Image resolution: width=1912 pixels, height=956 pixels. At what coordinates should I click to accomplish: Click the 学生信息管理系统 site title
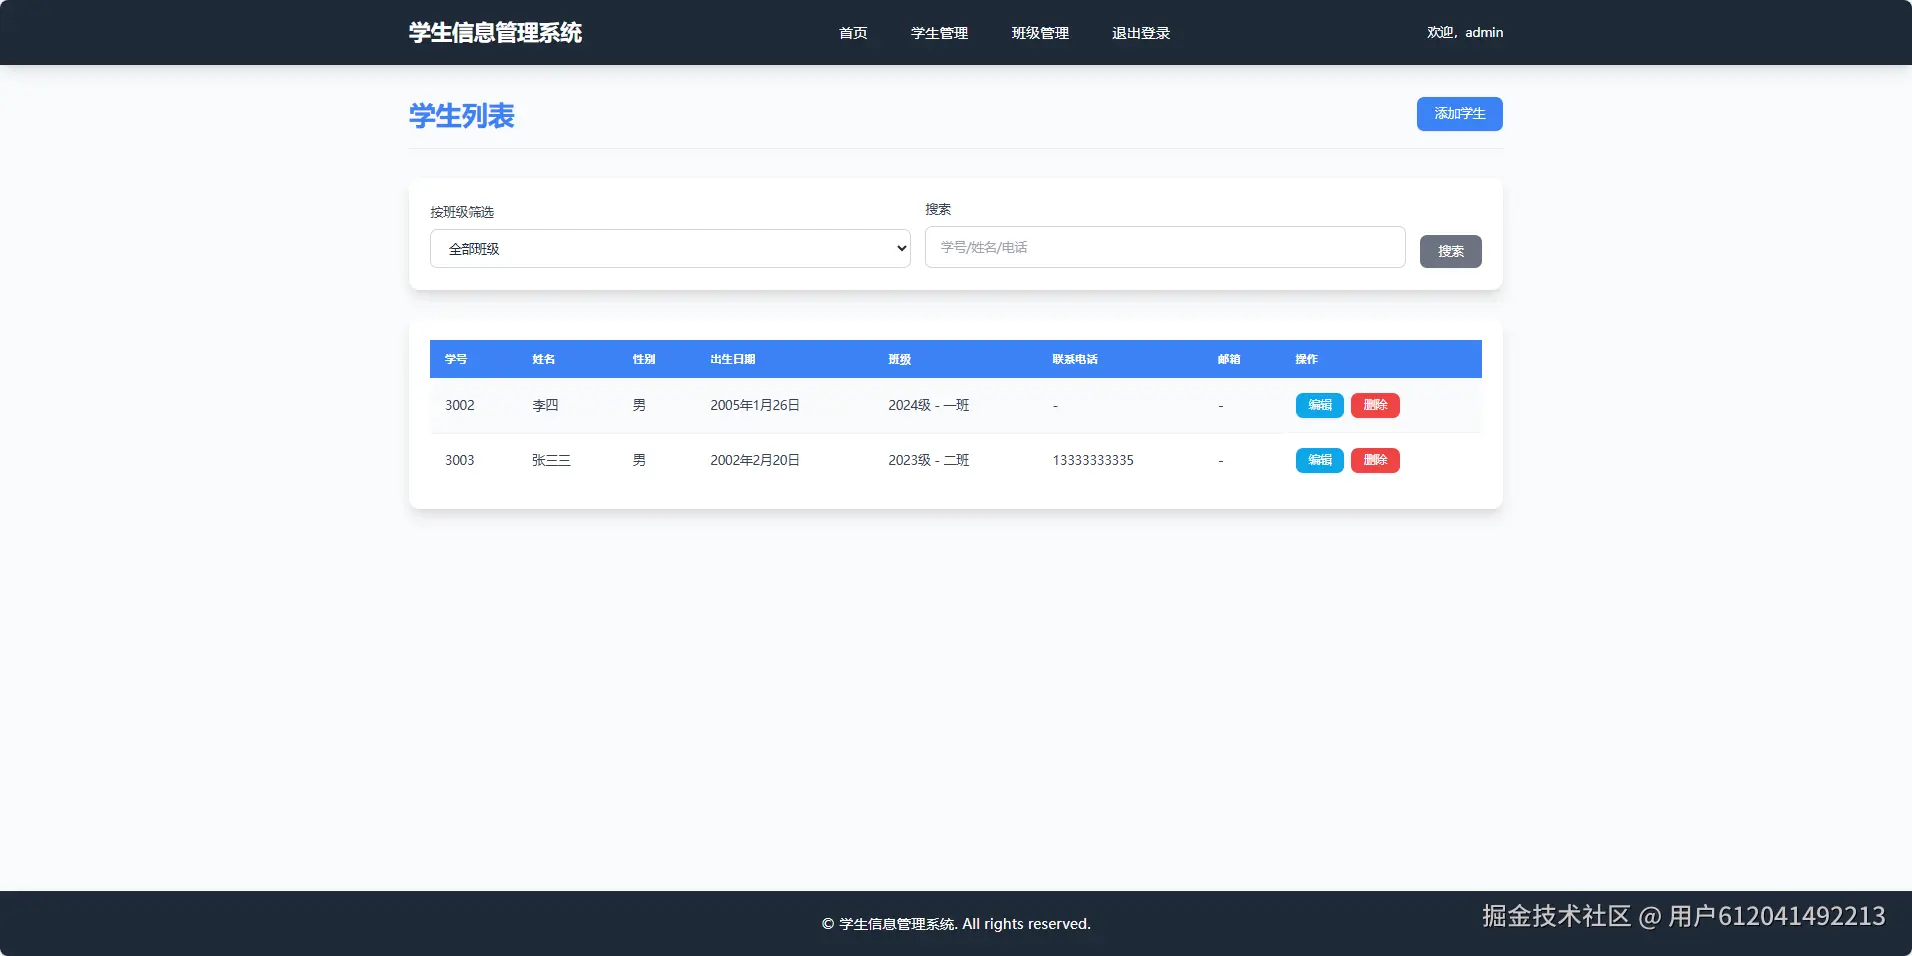click(495, 32)
